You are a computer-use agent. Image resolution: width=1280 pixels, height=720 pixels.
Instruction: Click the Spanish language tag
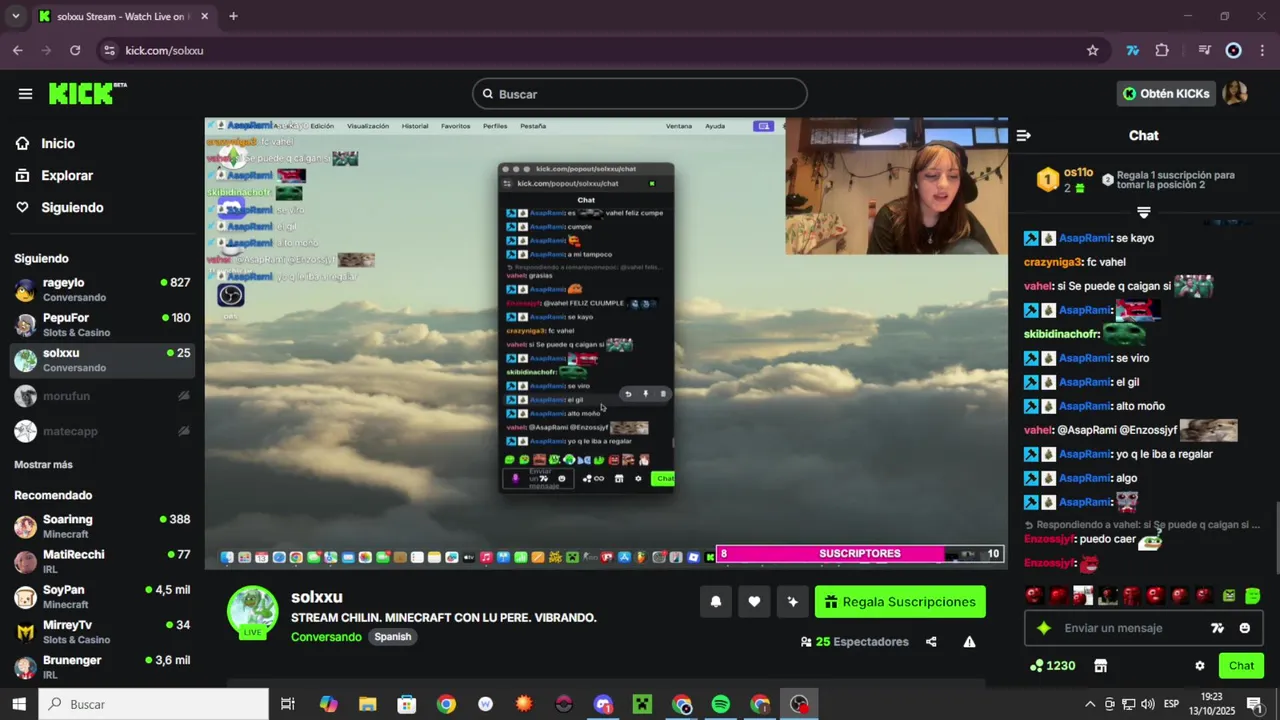point(393,637)
